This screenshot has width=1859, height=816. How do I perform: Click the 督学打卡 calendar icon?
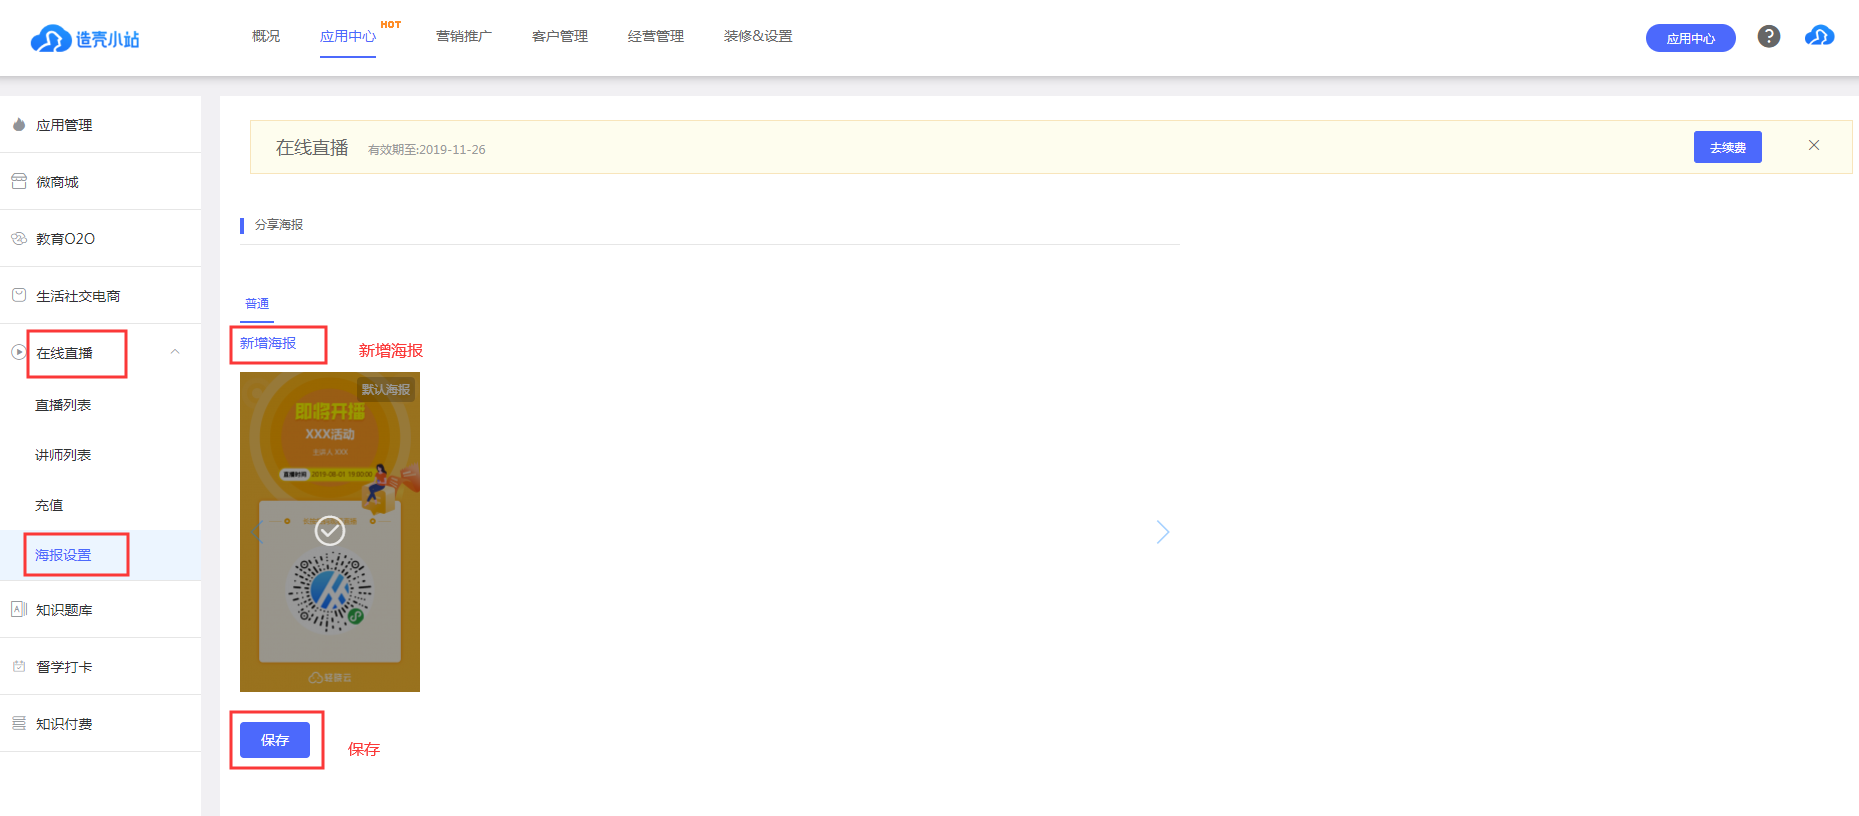pyautogui.click(x=19, y=666)
